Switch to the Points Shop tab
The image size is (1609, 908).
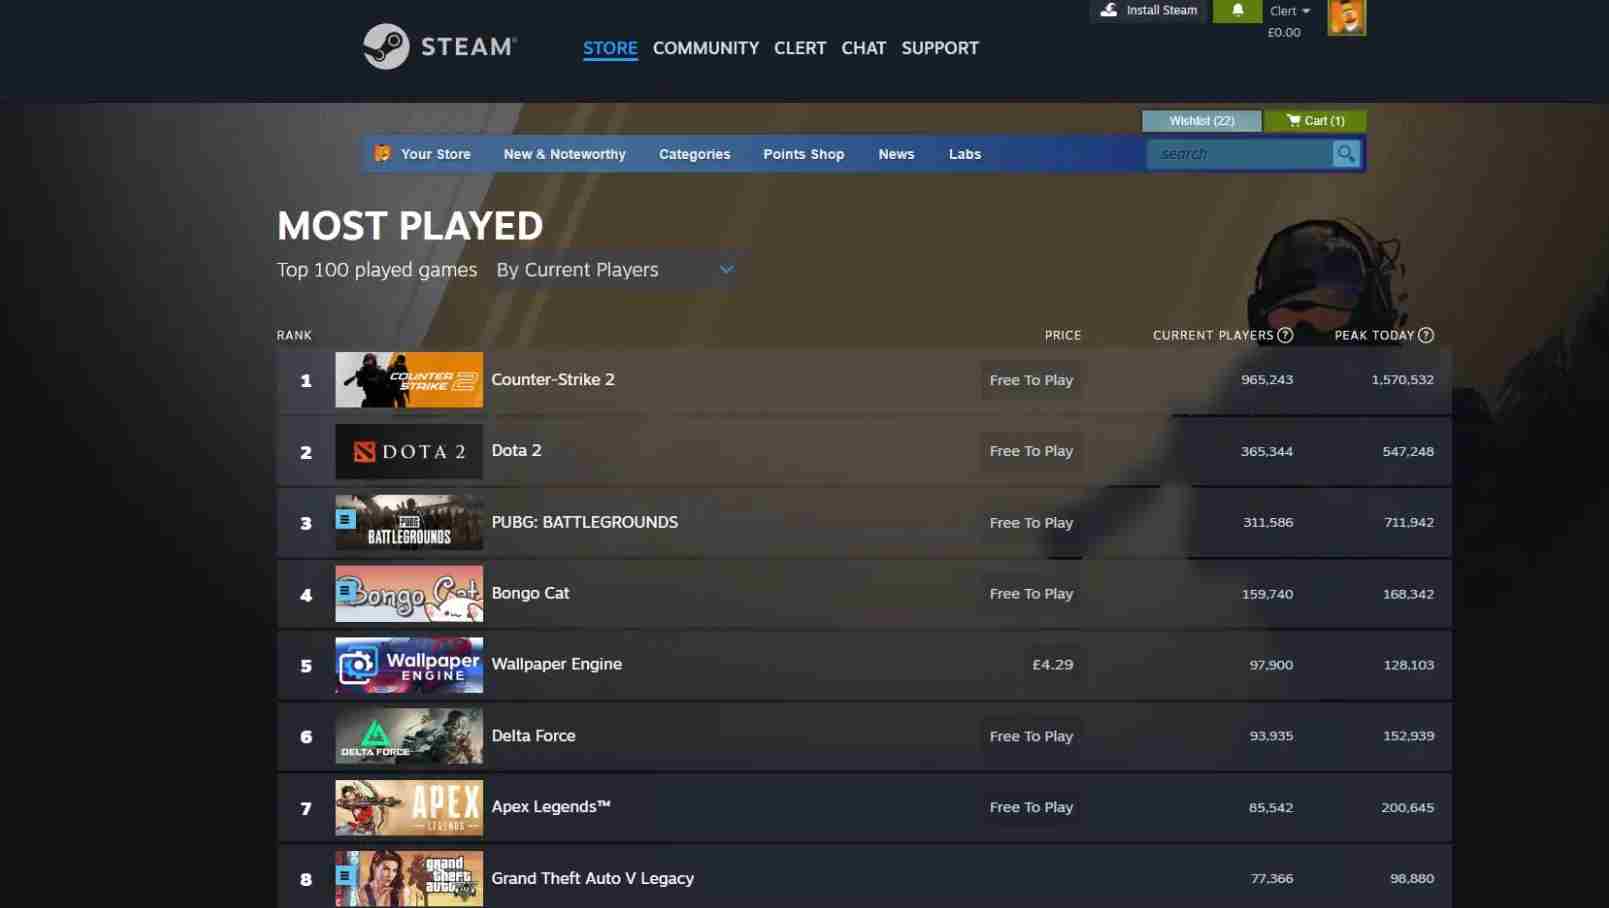tap(803, 154)
